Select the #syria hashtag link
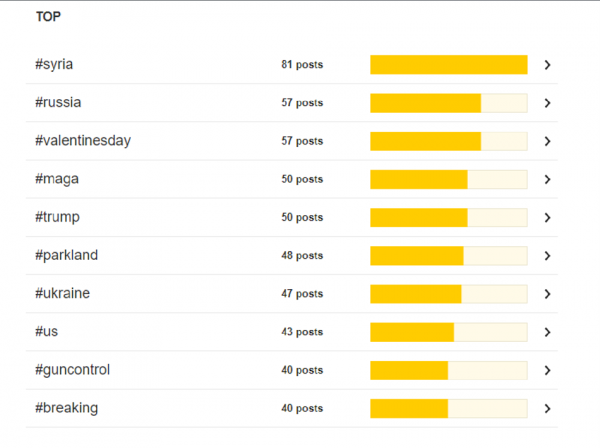Screen dimensions: 600x448 click(x=54, y=64)
